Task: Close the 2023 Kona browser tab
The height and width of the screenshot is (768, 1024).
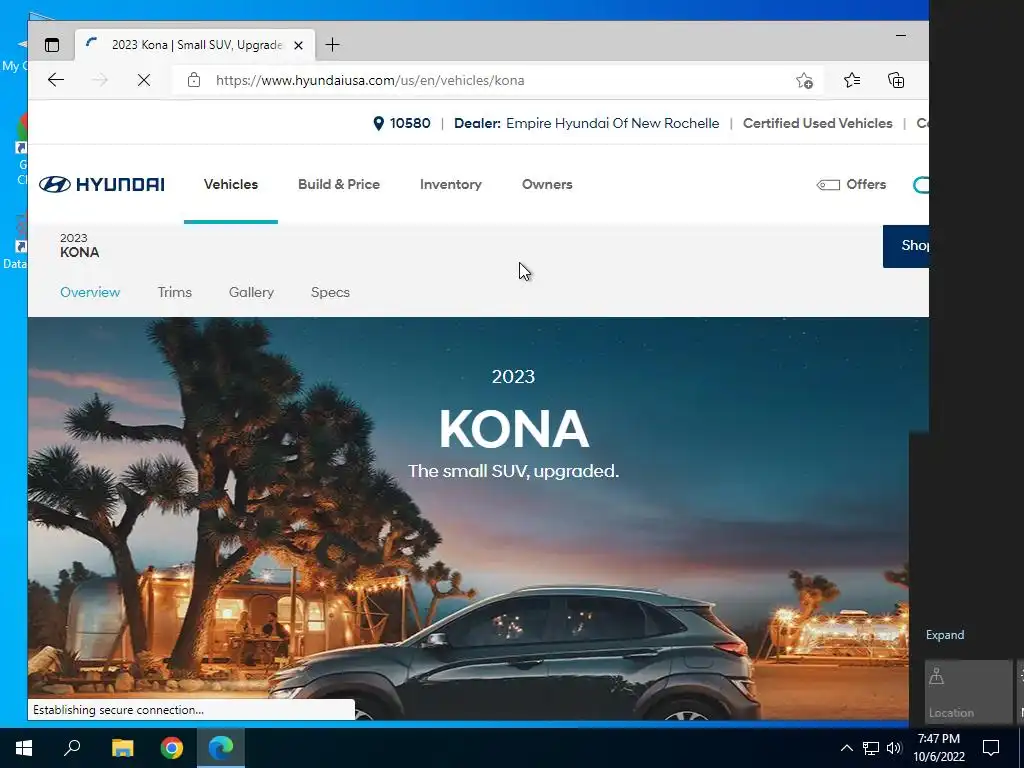Action: click(298, 45)
